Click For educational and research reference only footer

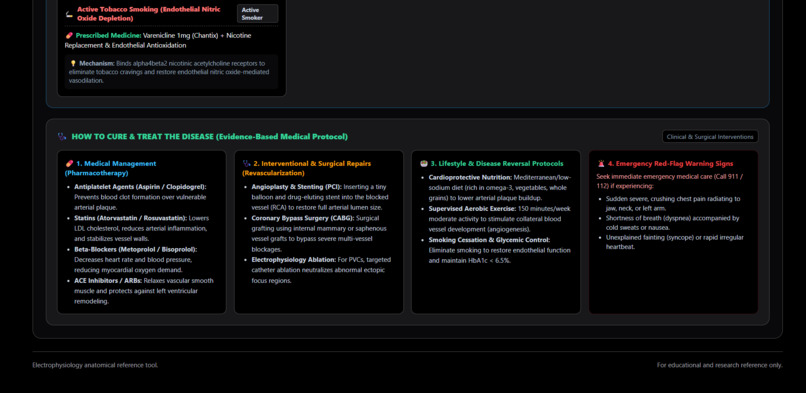point(720,365)
